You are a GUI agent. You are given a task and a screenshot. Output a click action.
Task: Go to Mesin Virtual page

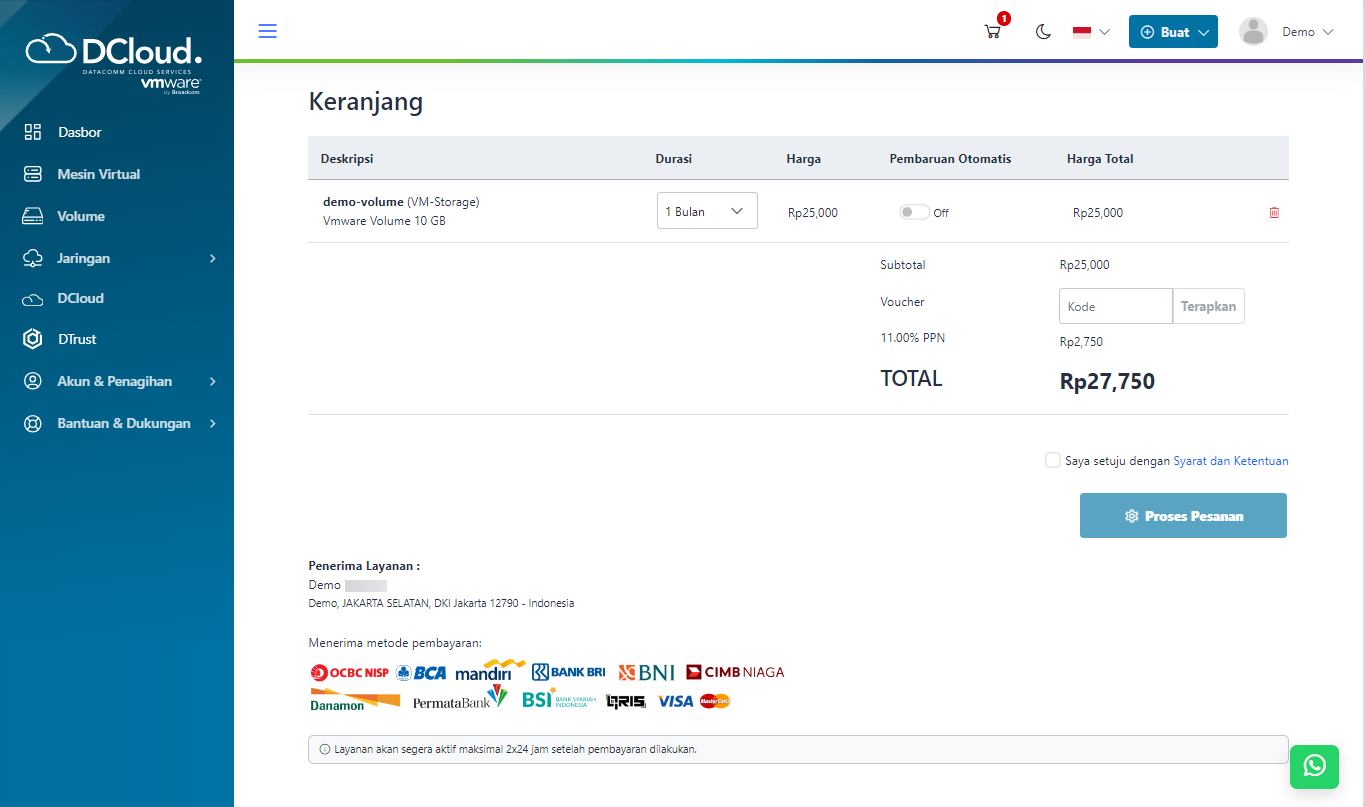point(98,174)
